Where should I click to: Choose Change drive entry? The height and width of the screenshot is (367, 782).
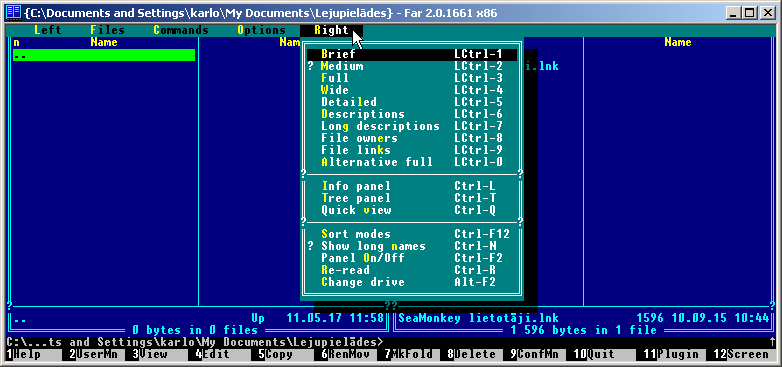pyautogui.click(x=412, y=282)
